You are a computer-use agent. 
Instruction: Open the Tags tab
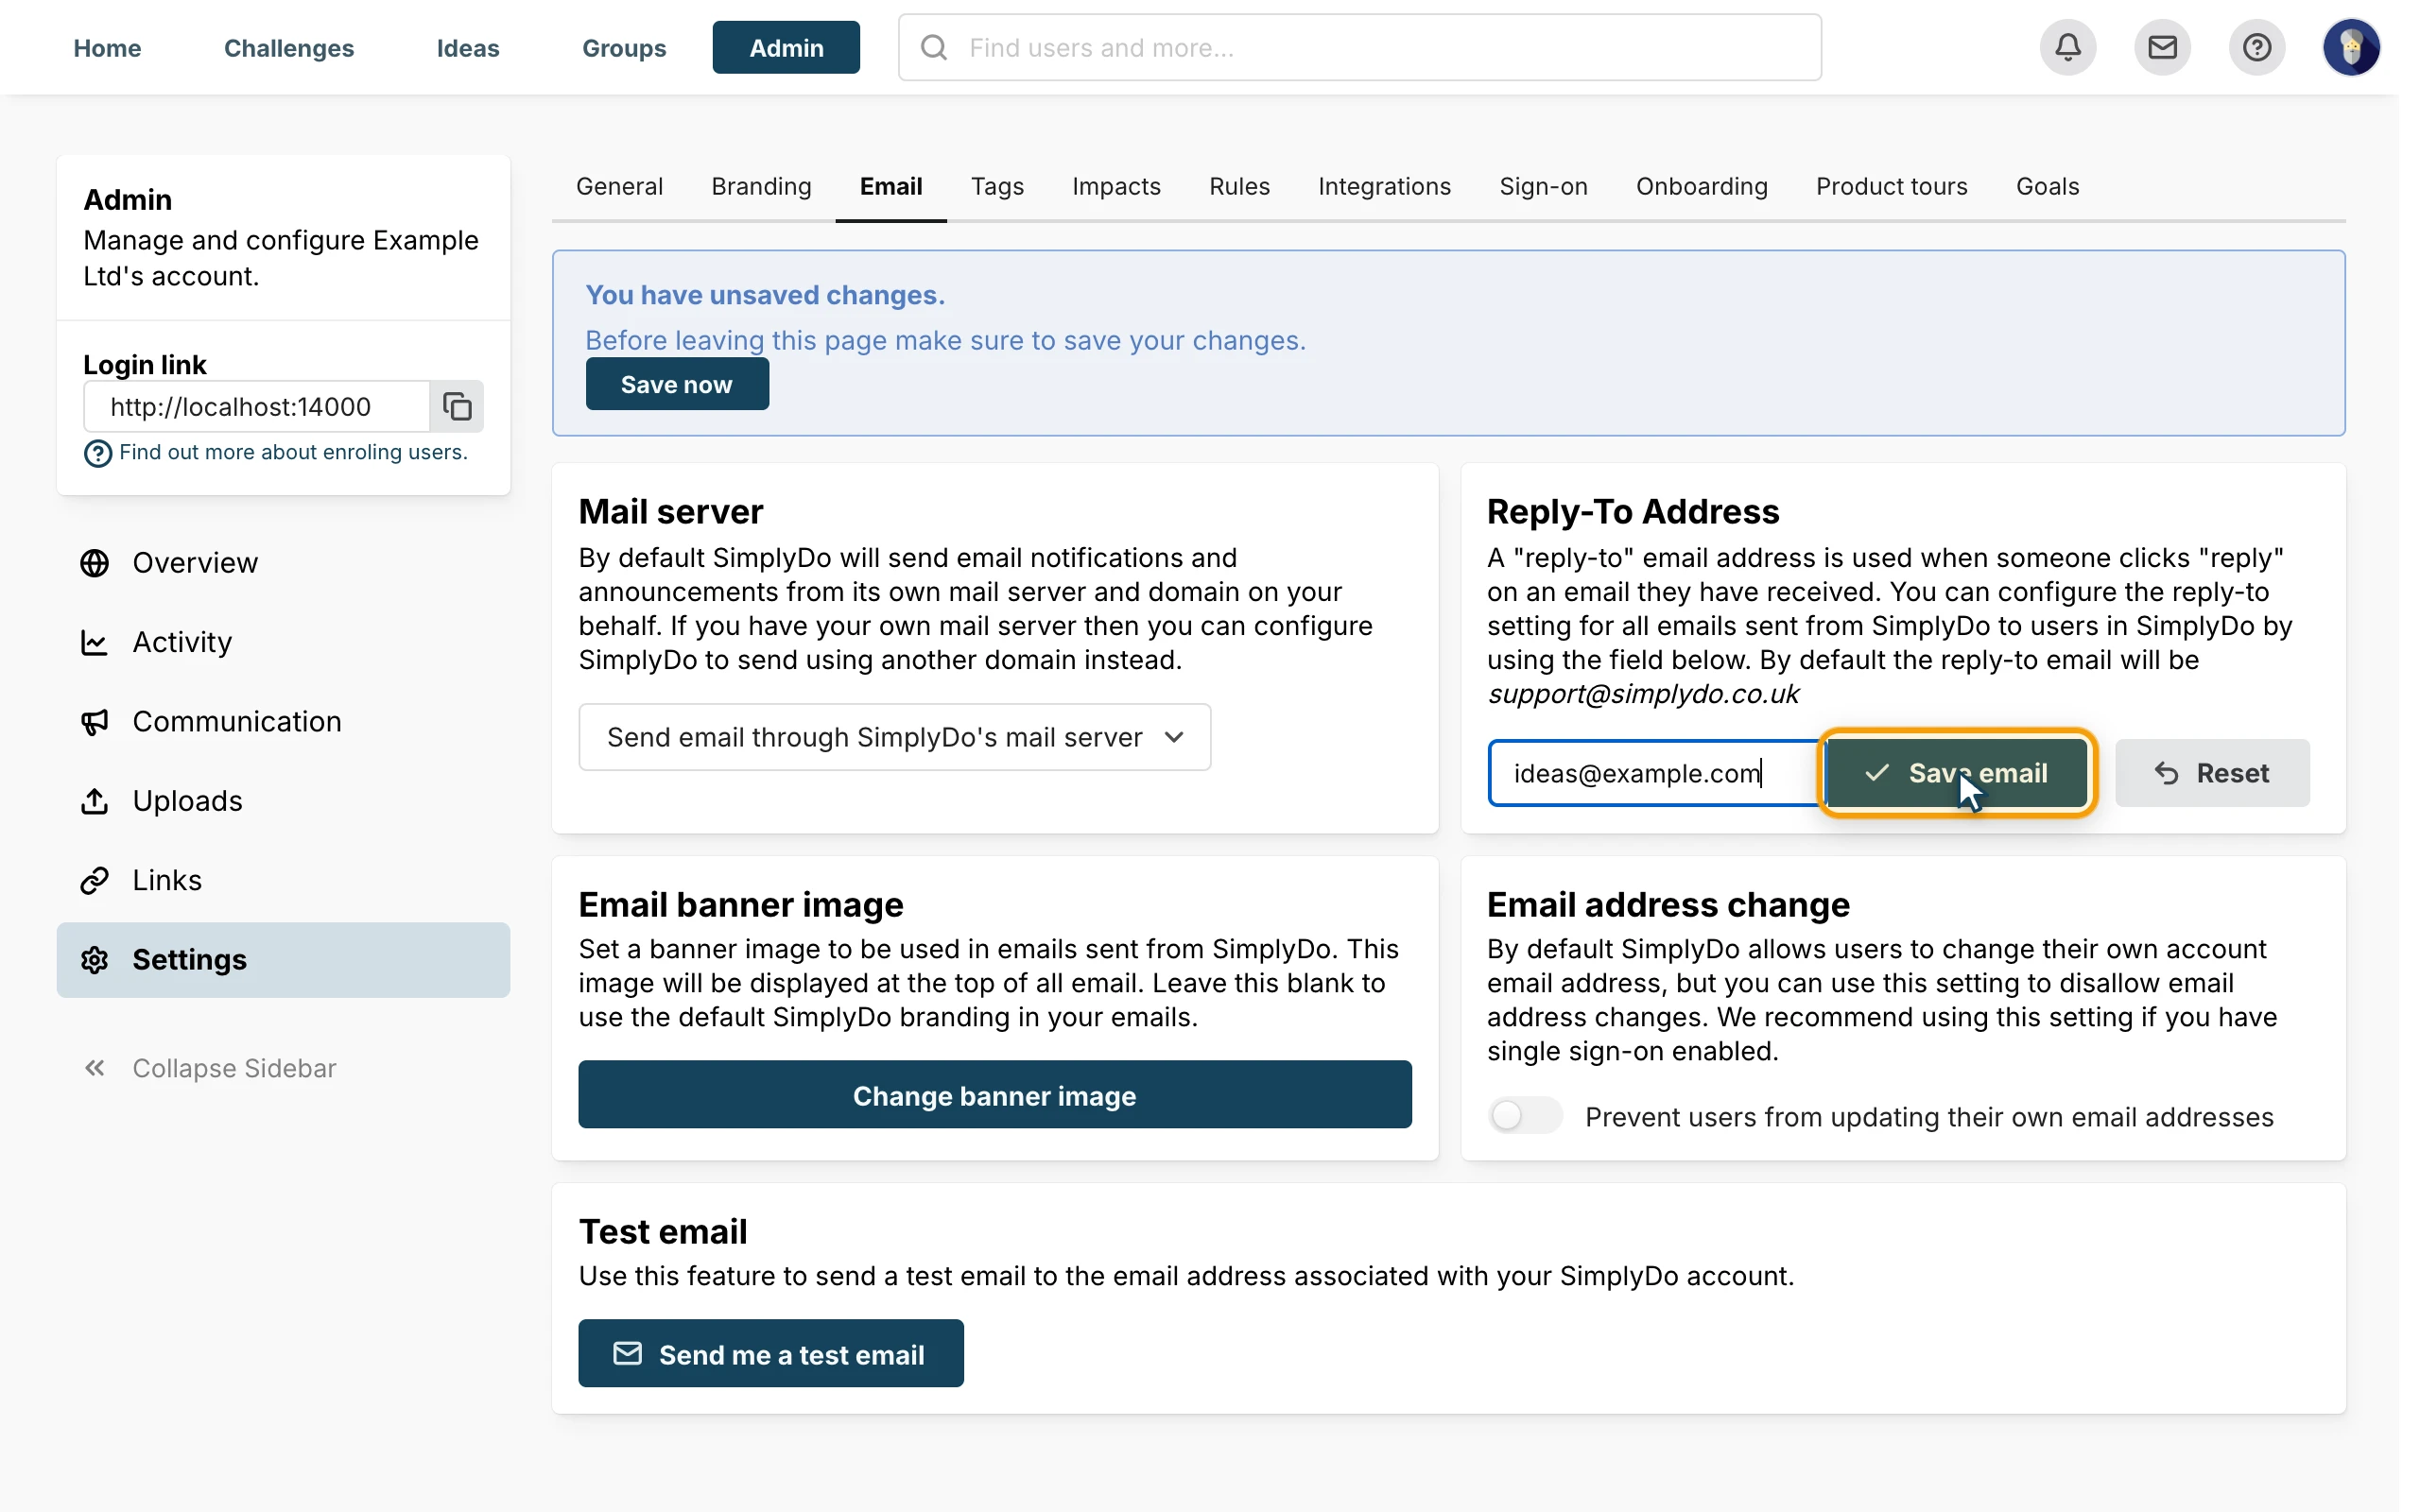(x=997, y=187)
